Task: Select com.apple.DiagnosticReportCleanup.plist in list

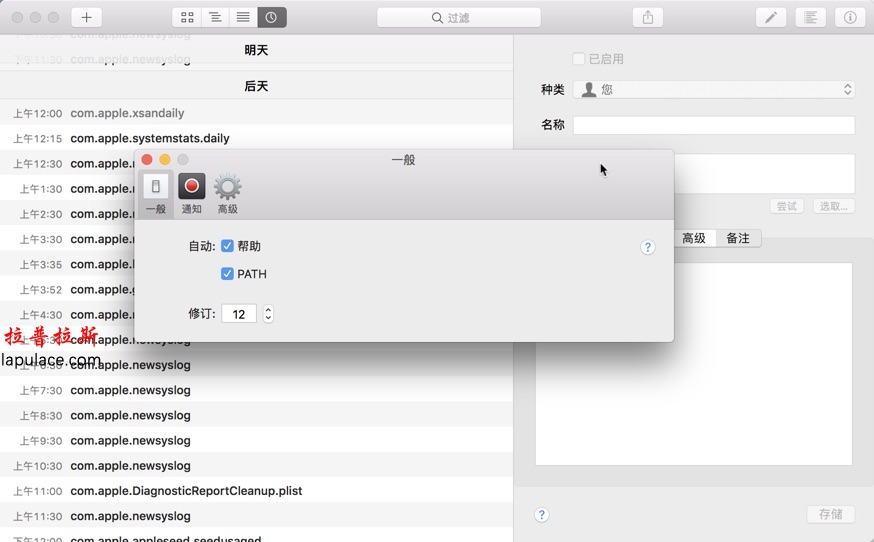Action: click(x=186, y=491)
